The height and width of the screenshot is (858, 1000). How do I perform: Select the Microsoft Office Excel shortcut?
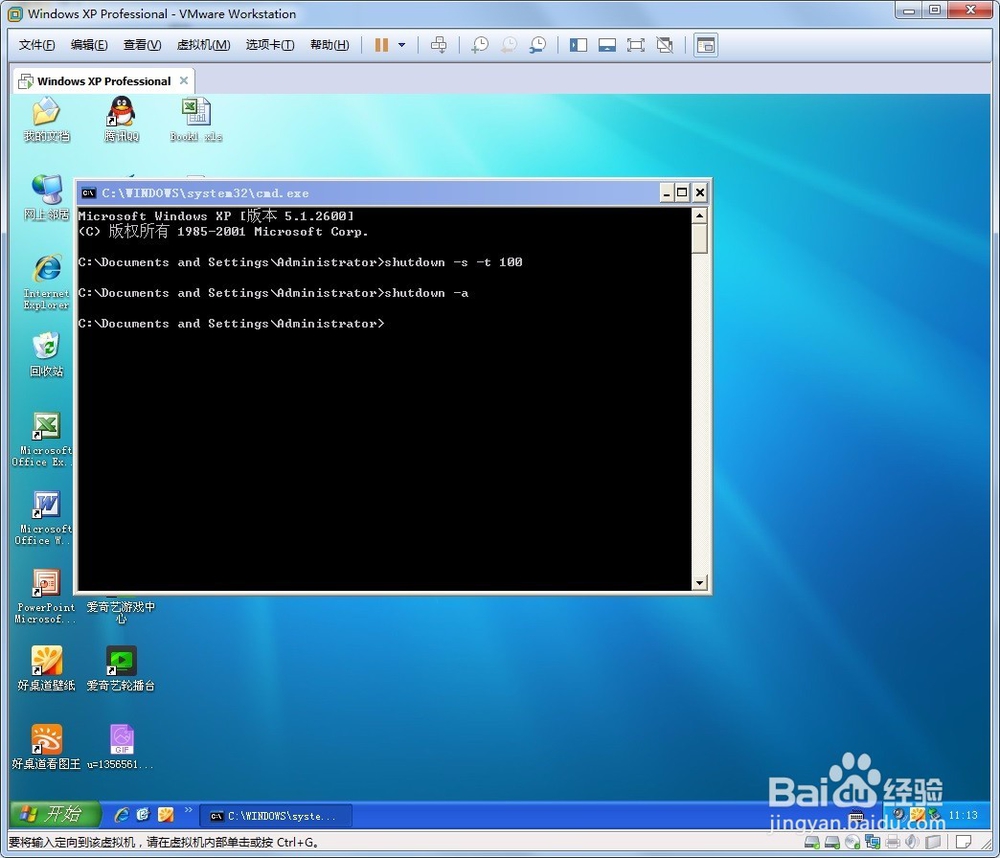pos(43,440)
